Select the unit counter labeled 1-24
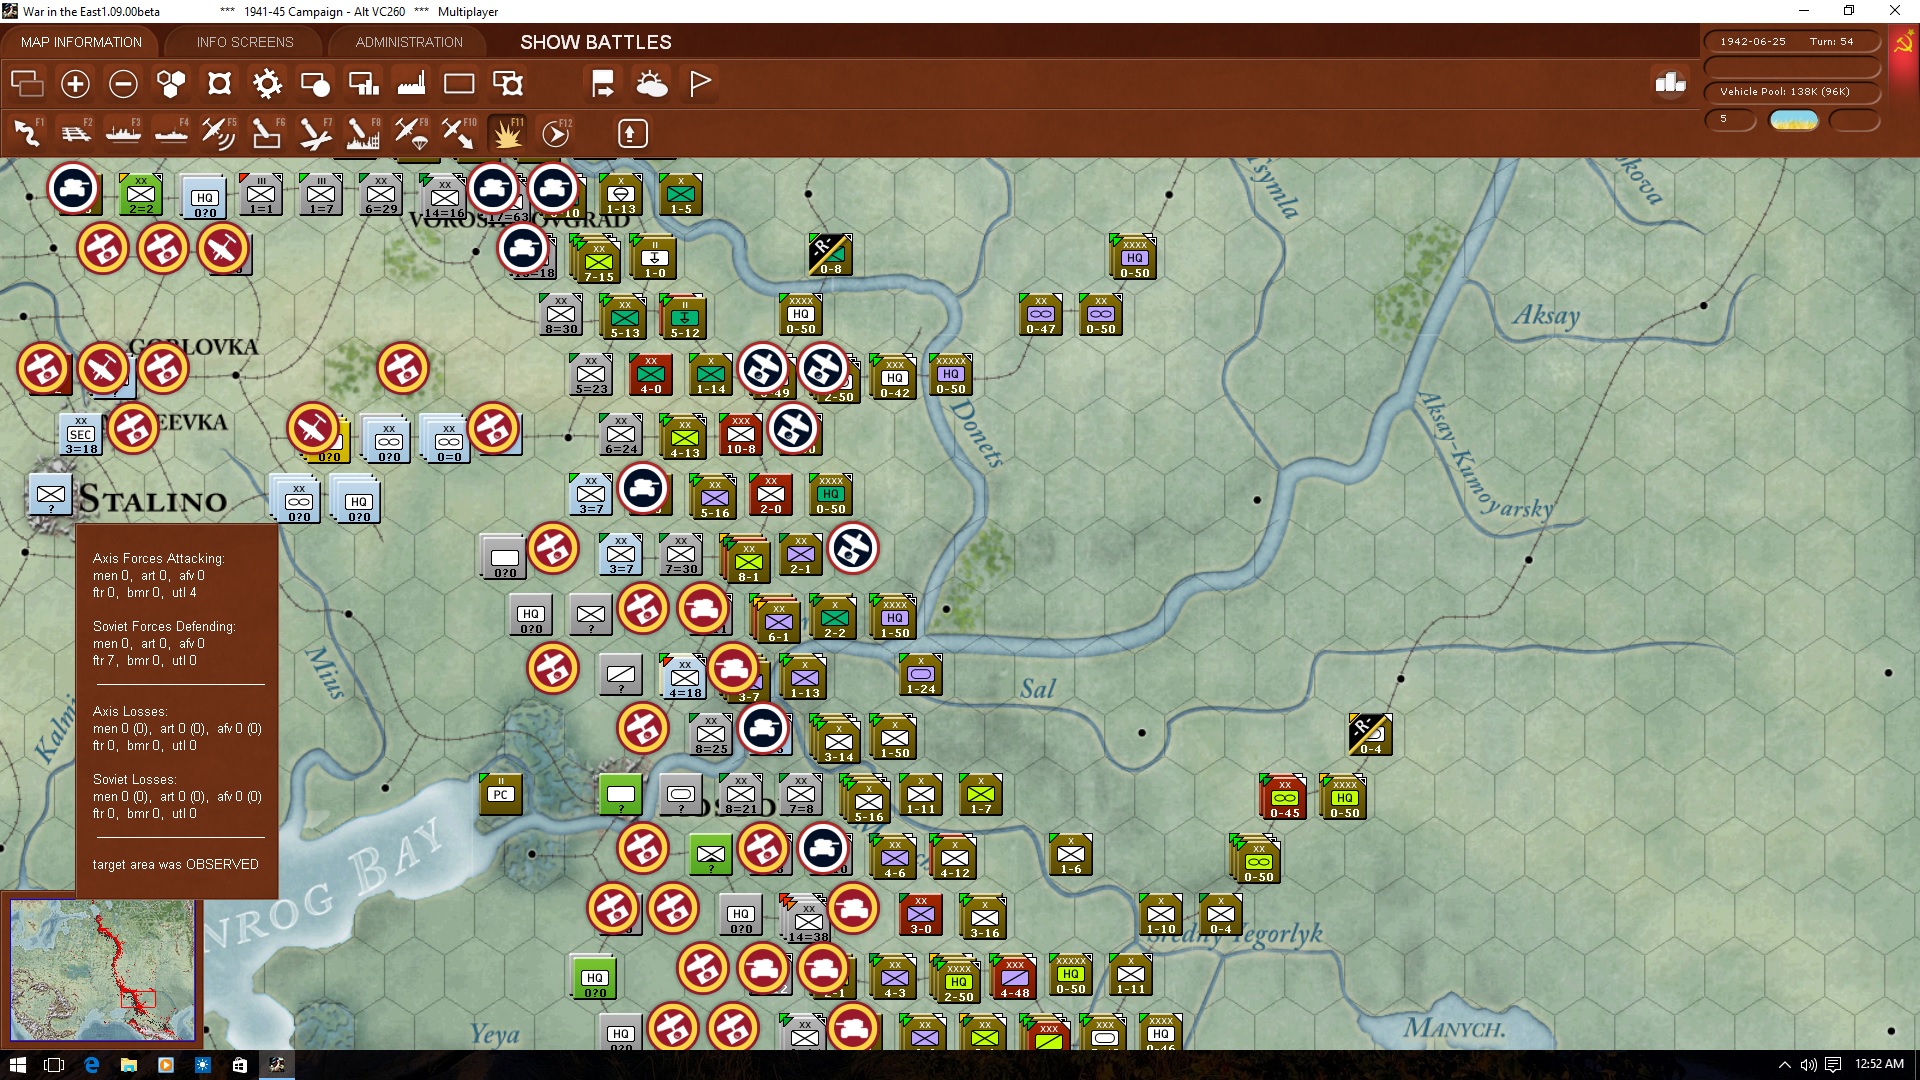 point(921,675)
